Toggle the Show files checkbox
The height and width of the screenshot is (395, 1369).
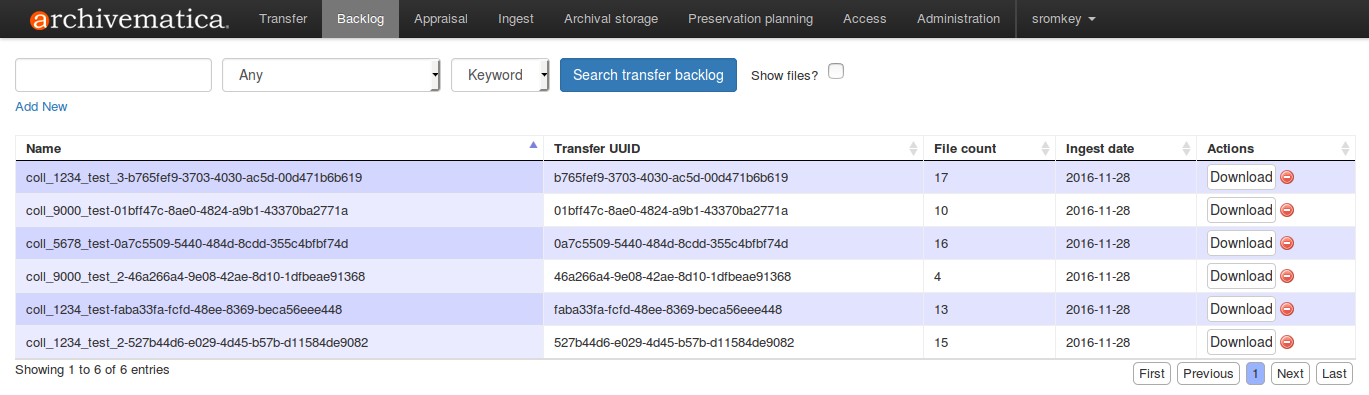pos(836,71)
